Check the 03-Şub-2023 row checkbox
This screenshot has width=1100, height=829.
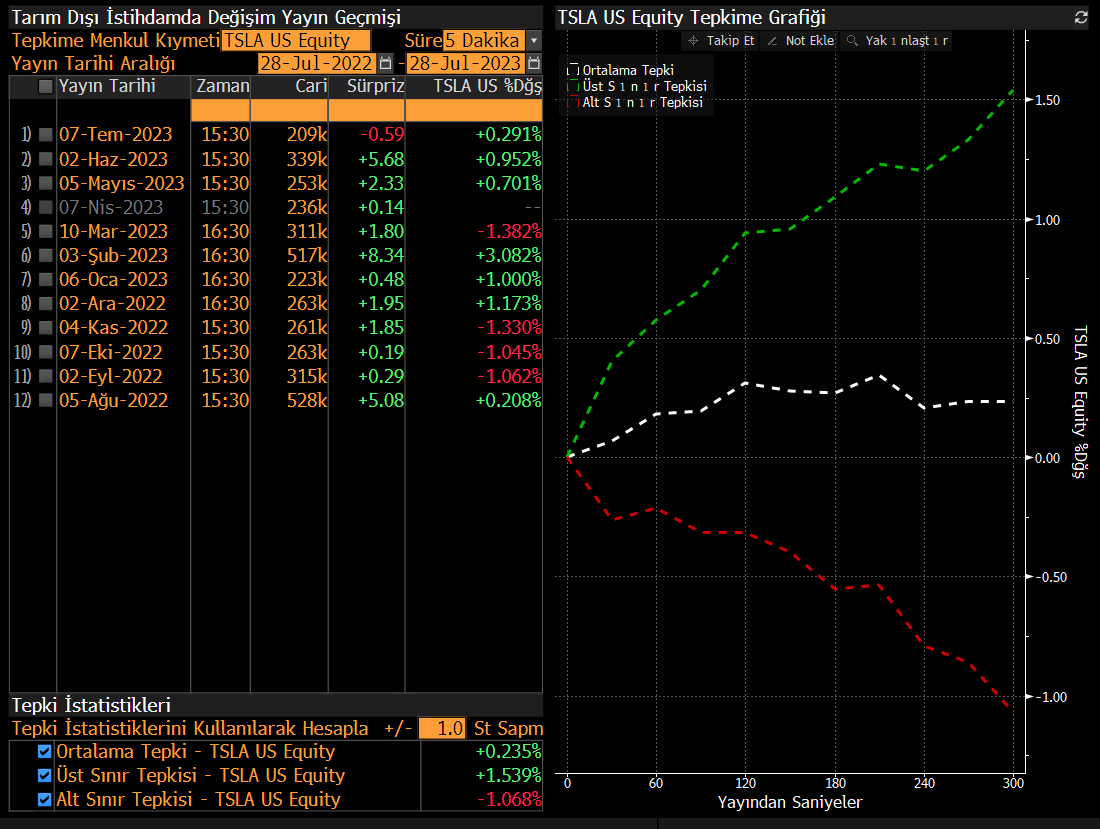pyautogui.click(x=46, y=255)
